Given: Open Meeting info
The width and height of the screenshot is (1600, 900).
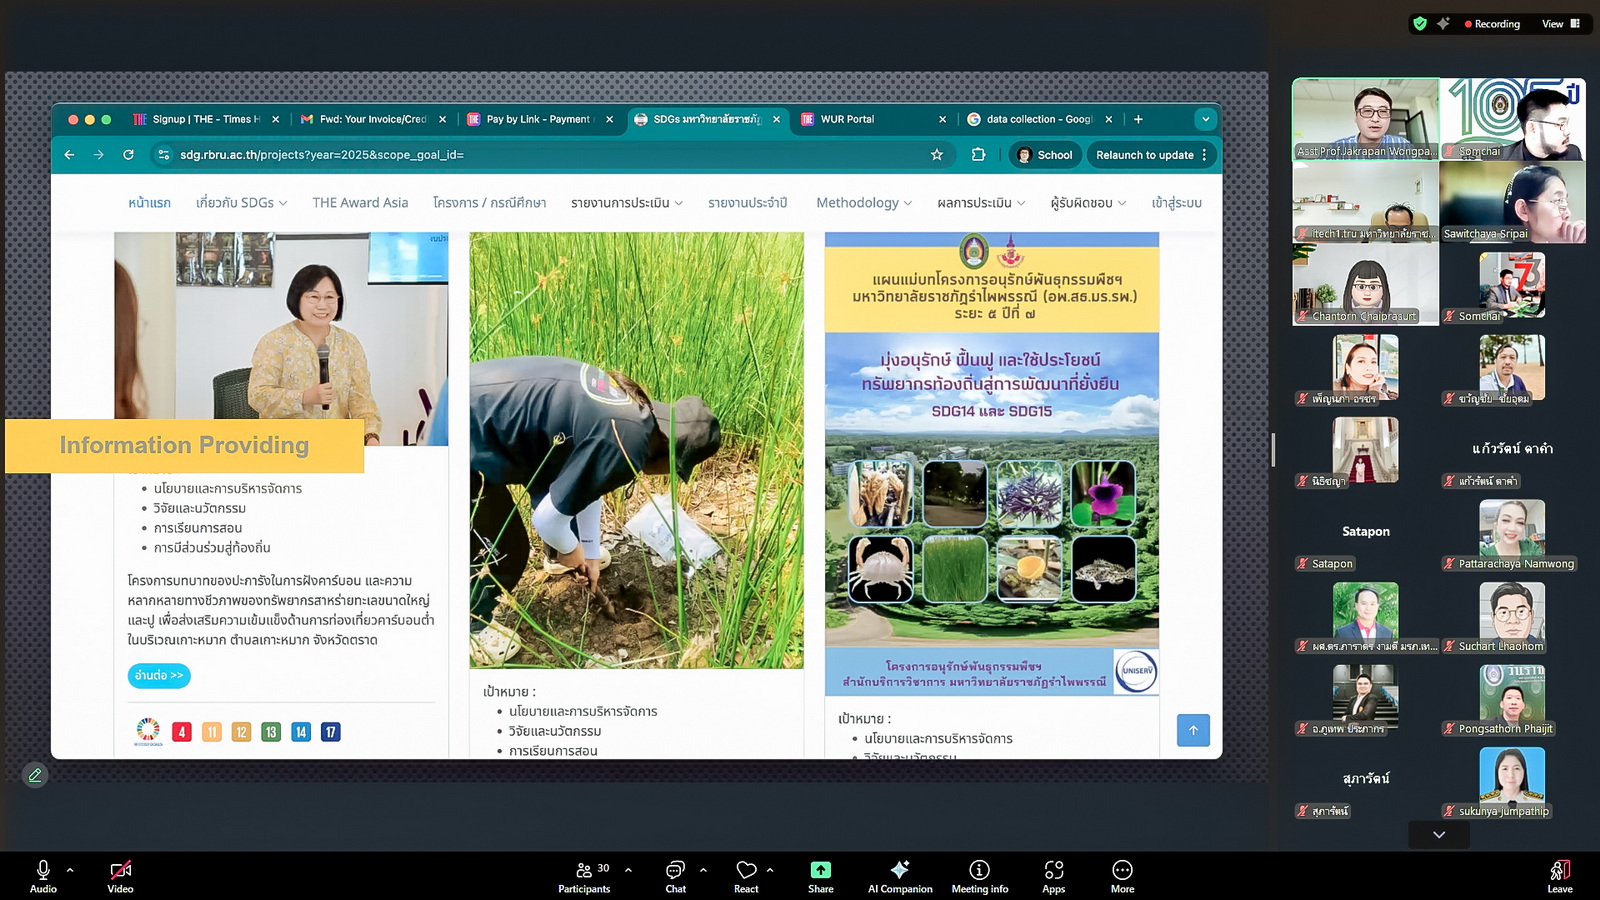Looking at the screenshot, I should click(x=979, y=876).
